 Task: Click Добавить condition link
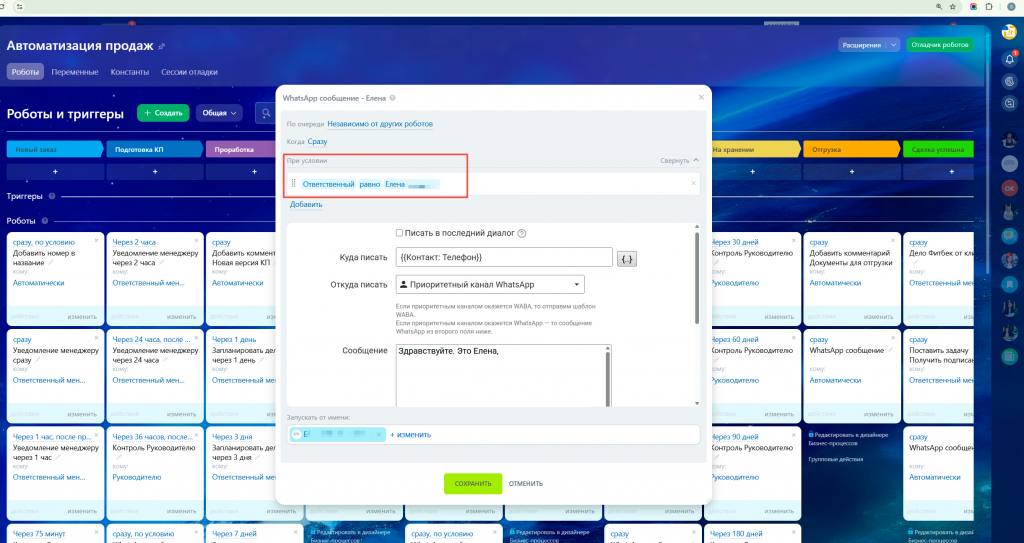pyautogui.click(x=306, y=205)
